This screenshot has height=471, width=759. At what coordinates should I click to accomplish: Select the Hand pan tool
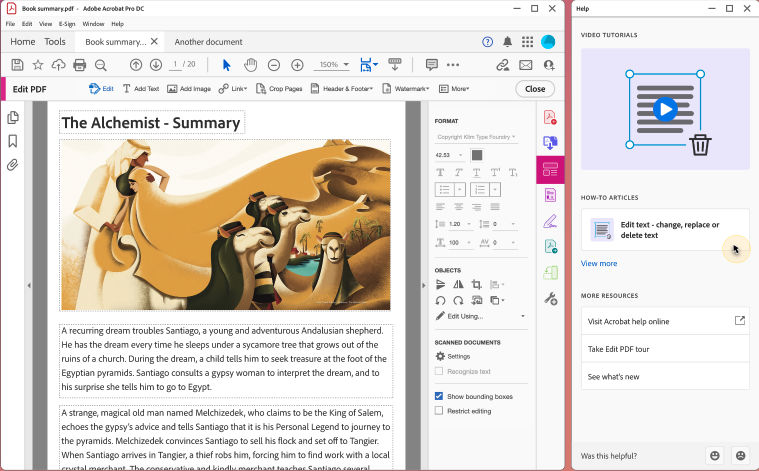pyautogui.click(x=250, y=65)
